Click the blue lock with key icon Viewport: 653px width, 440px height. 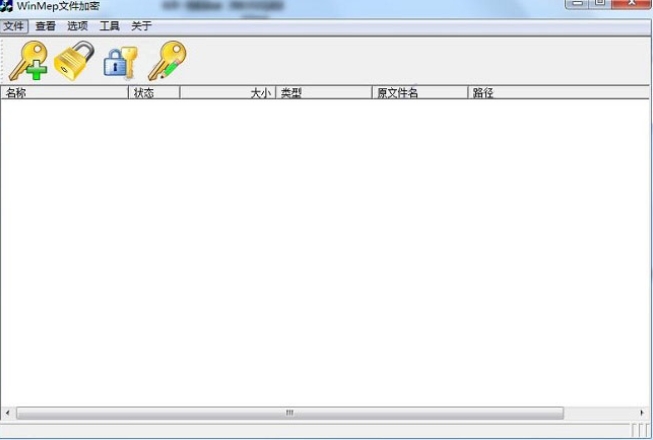coord(120,61)
